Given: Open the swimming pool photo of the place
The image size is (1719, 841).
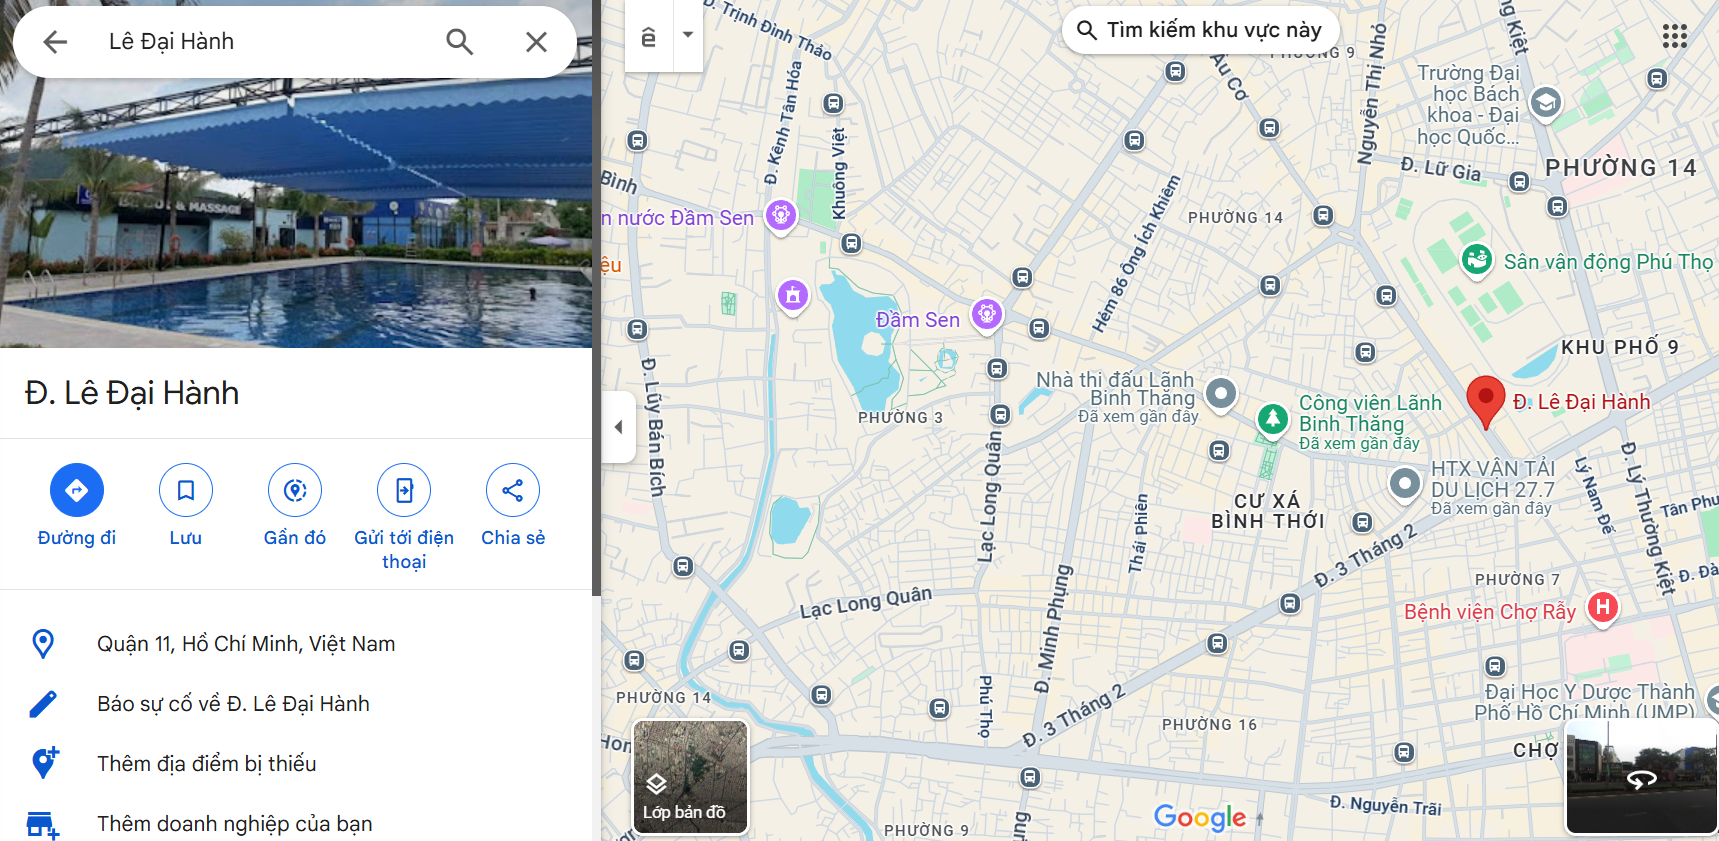Looking at the screenshot, I should coord(296,213).
